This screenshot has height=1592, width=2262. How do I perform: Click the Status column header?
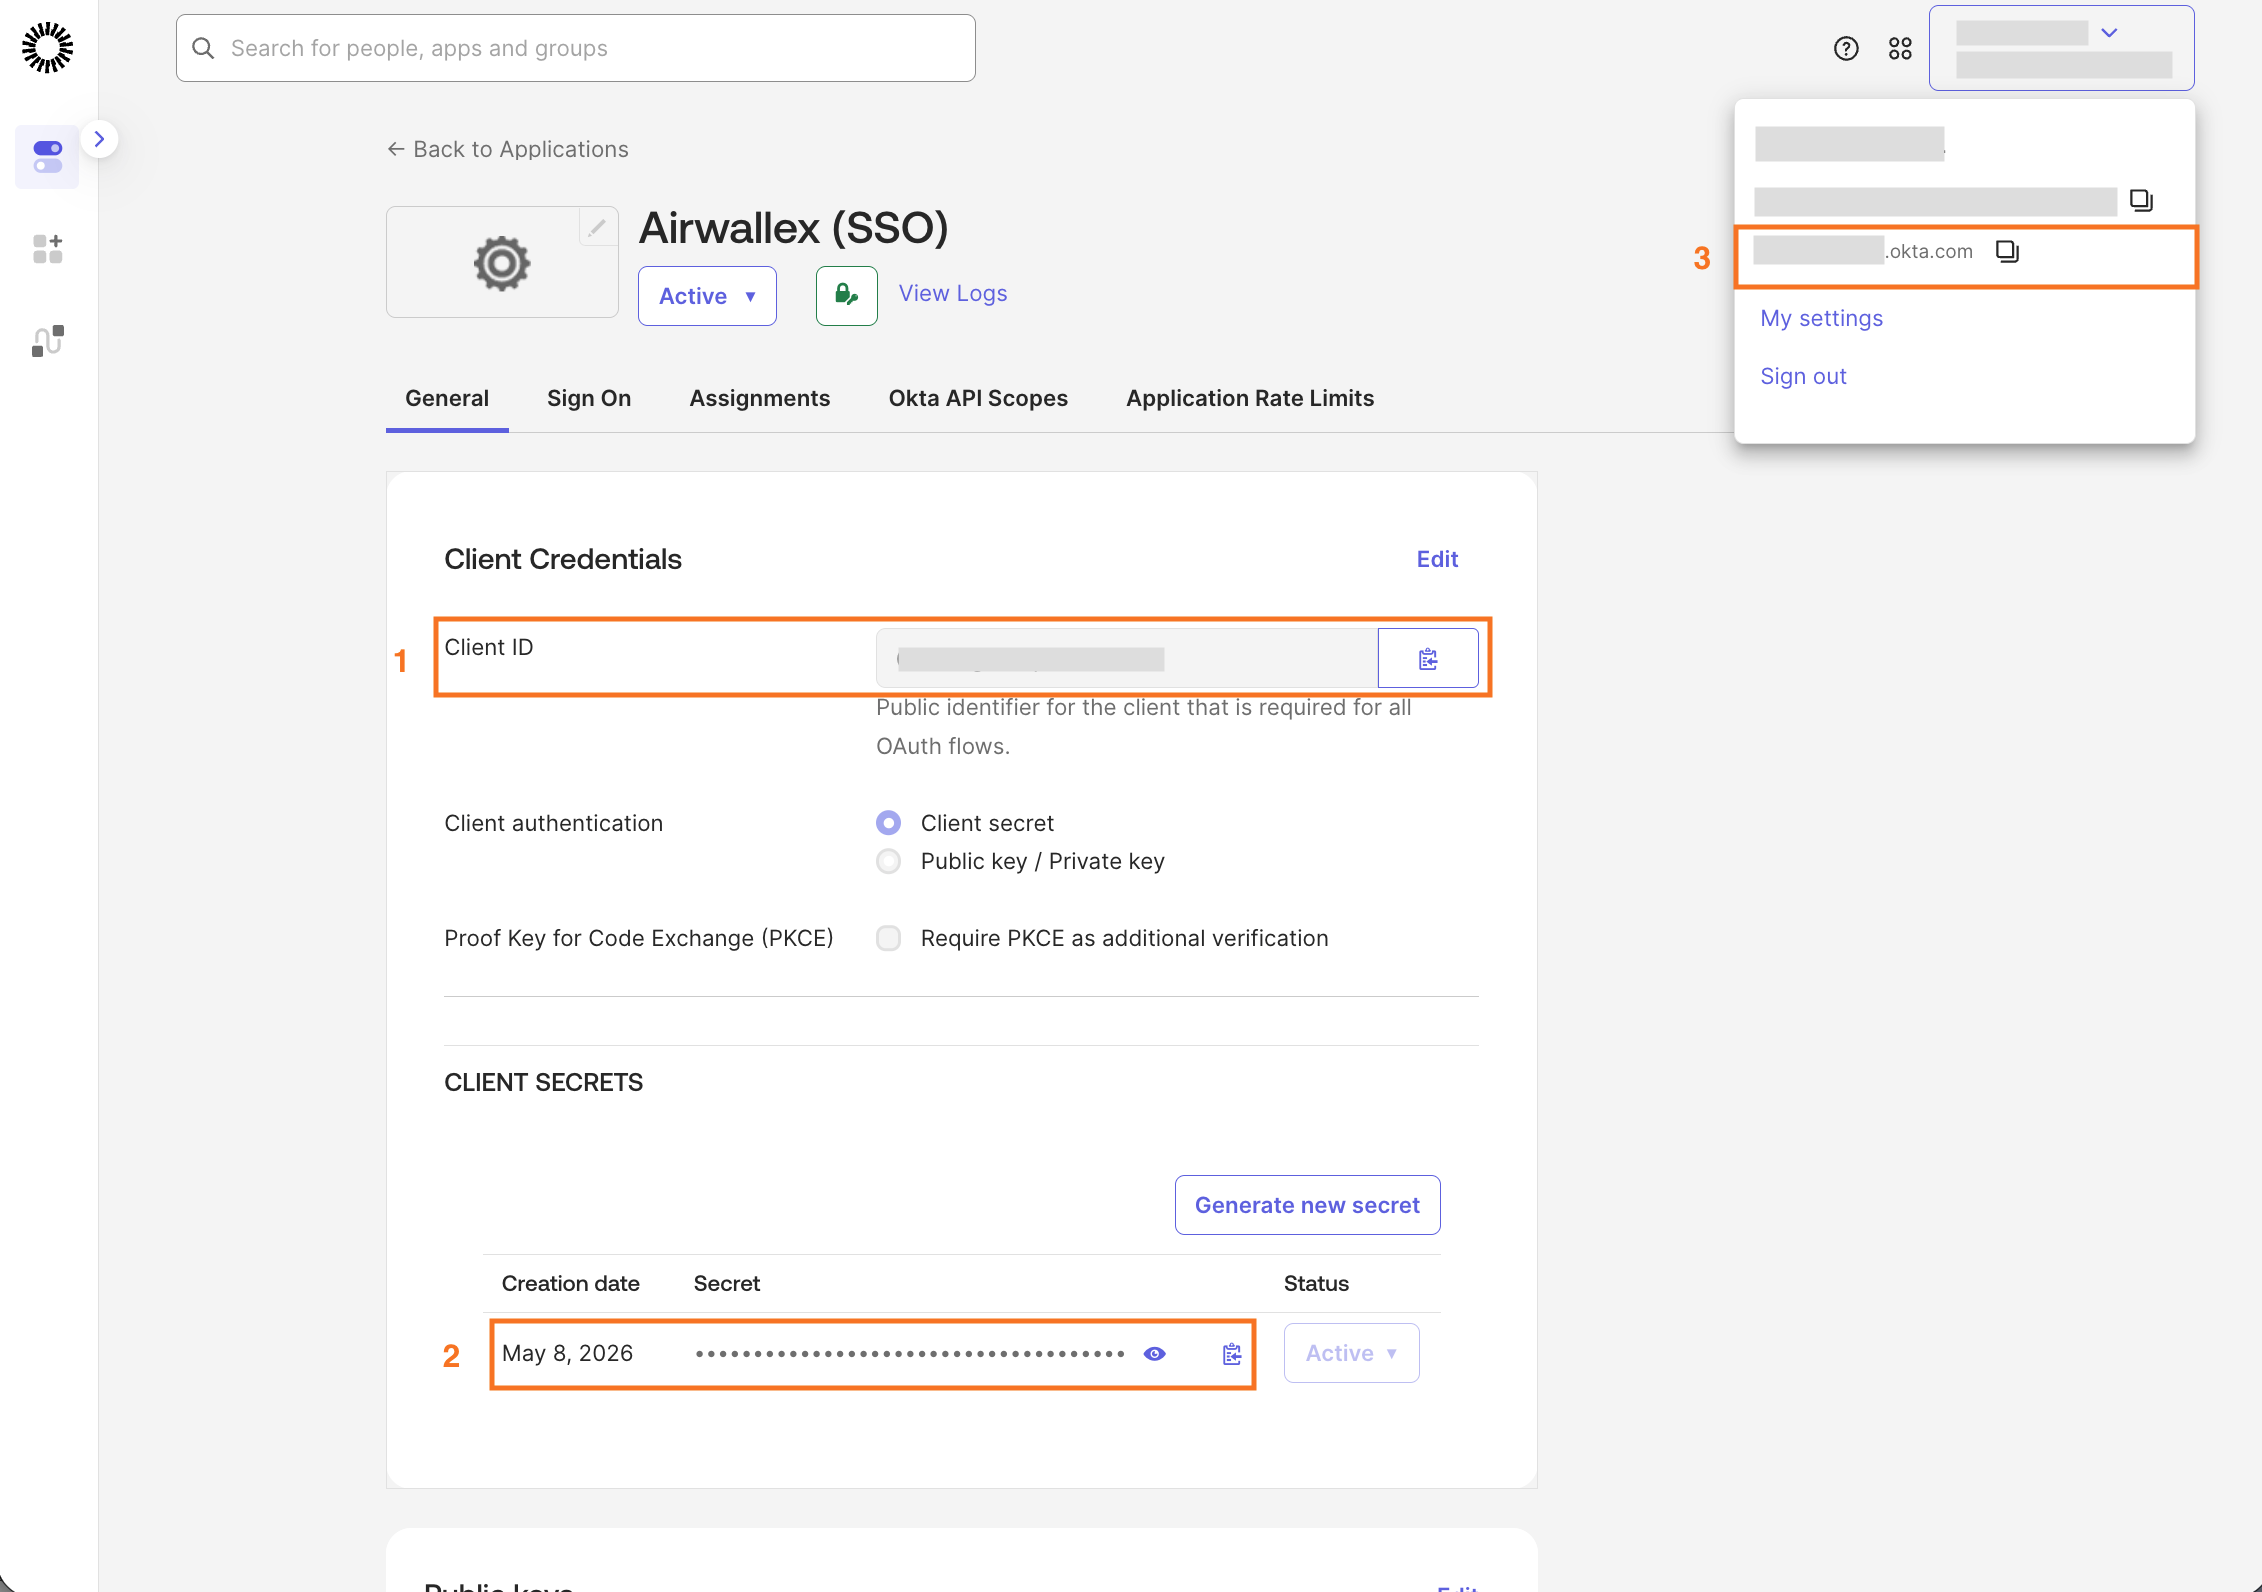click(x=1316, y=1283)
